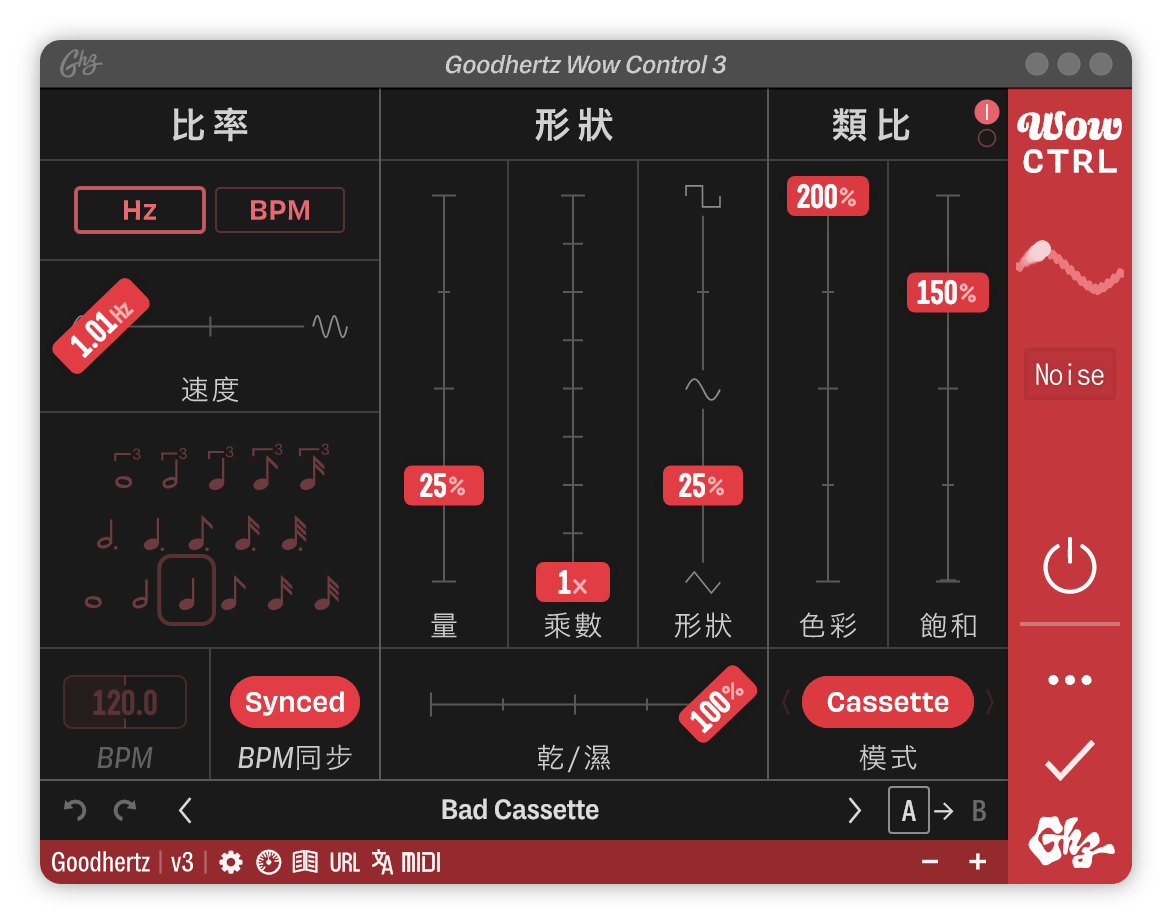
Task: Open the three-dots more options menu
Action: (1069, 680)
